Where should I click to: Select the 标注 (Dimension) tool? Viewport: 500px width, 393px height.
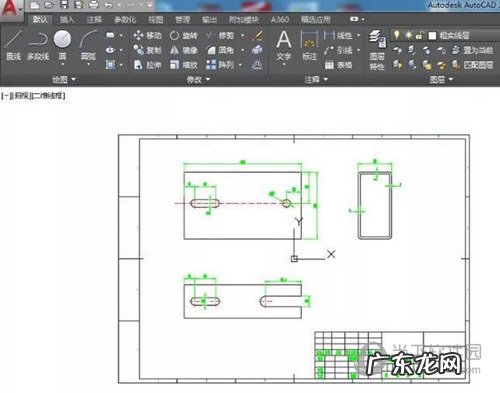309,46
